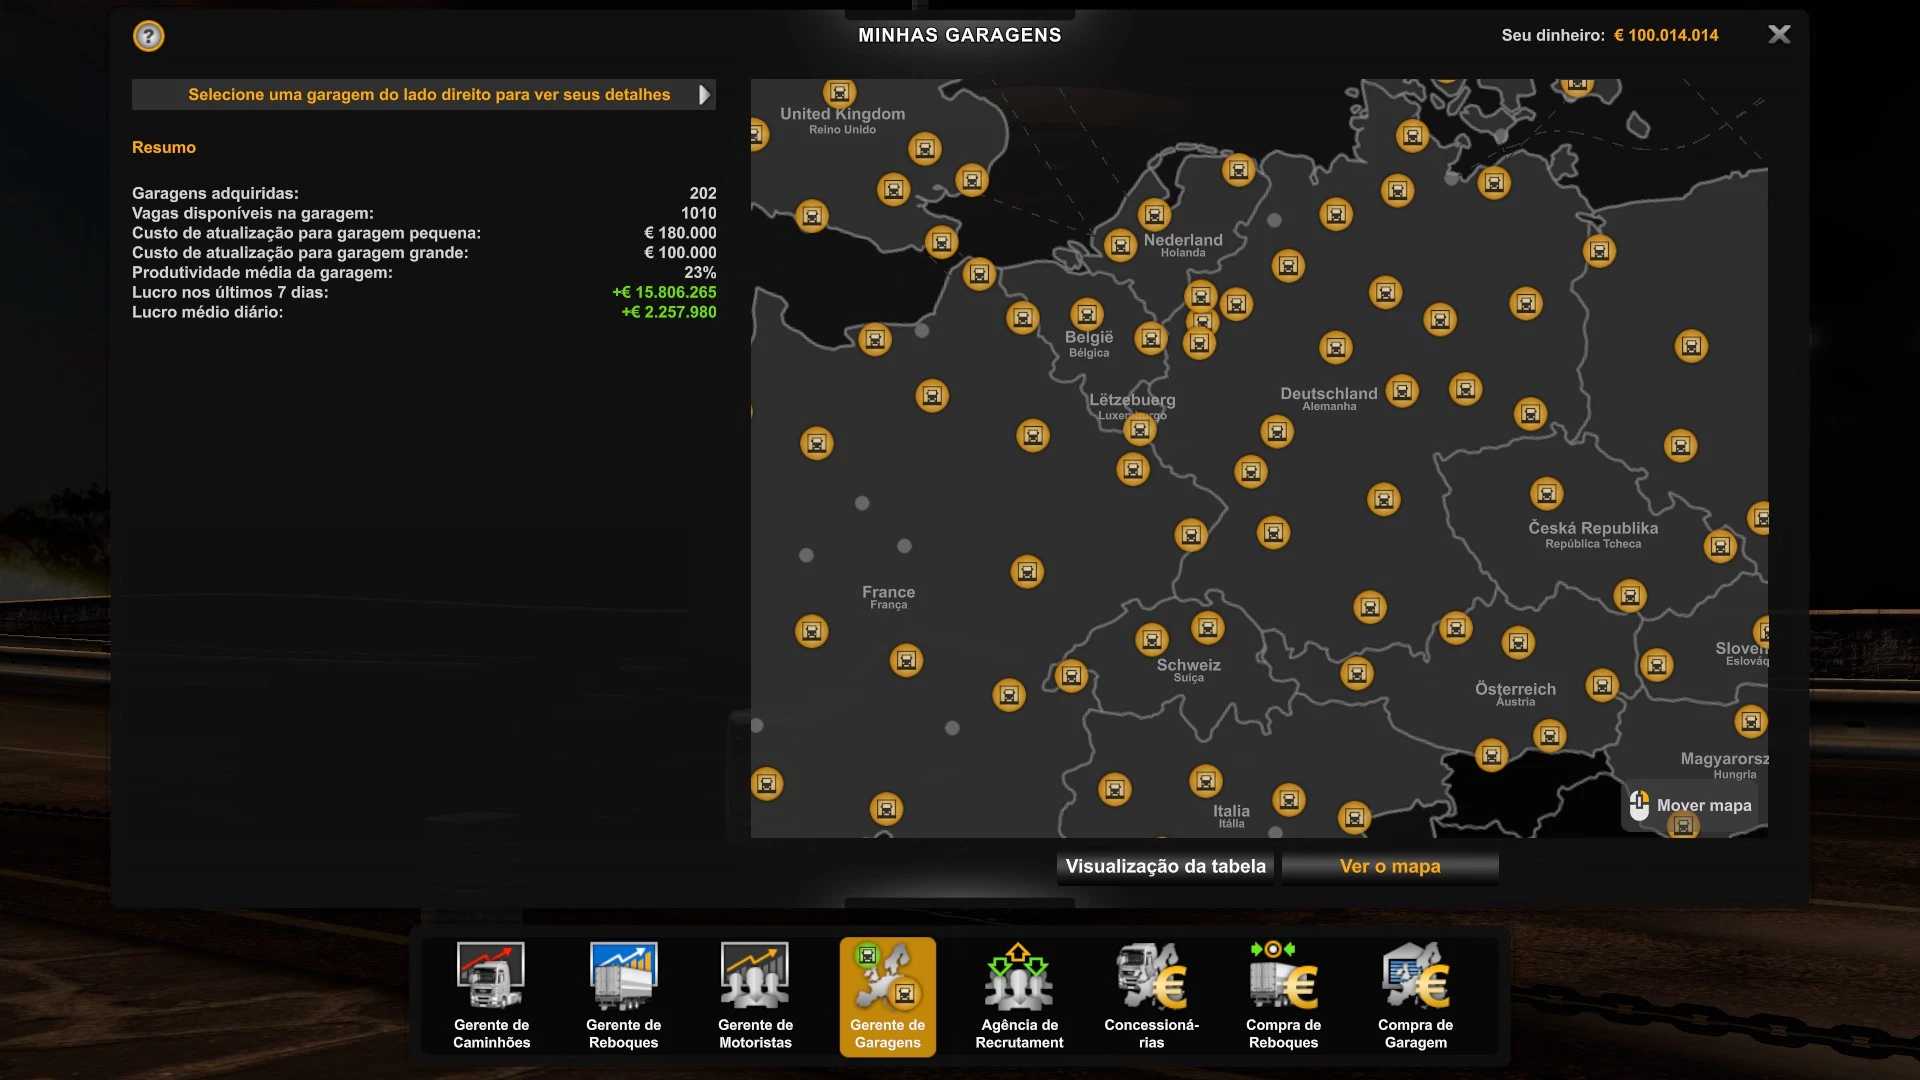The width and height of the screenshot is (1920, 1080).
Task: Close the Minhas Garagens window
Action: [x=1778, y=35]
